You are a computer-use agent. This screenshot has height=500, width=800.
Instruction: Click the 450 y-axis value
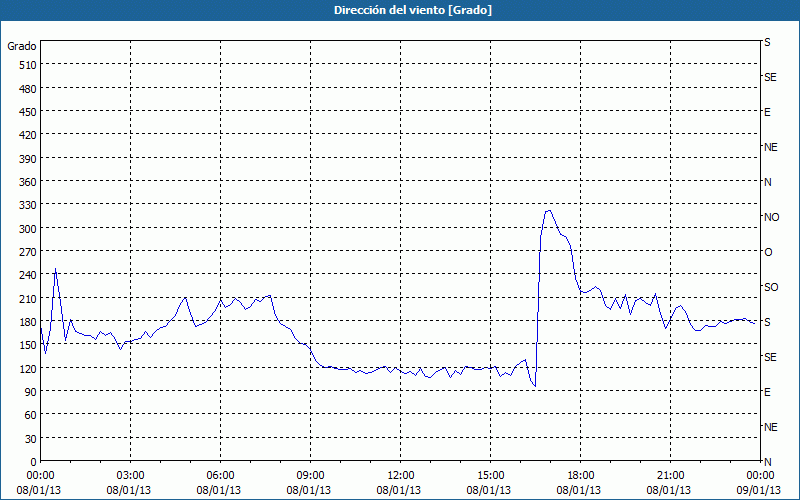(x=28, y=112)
